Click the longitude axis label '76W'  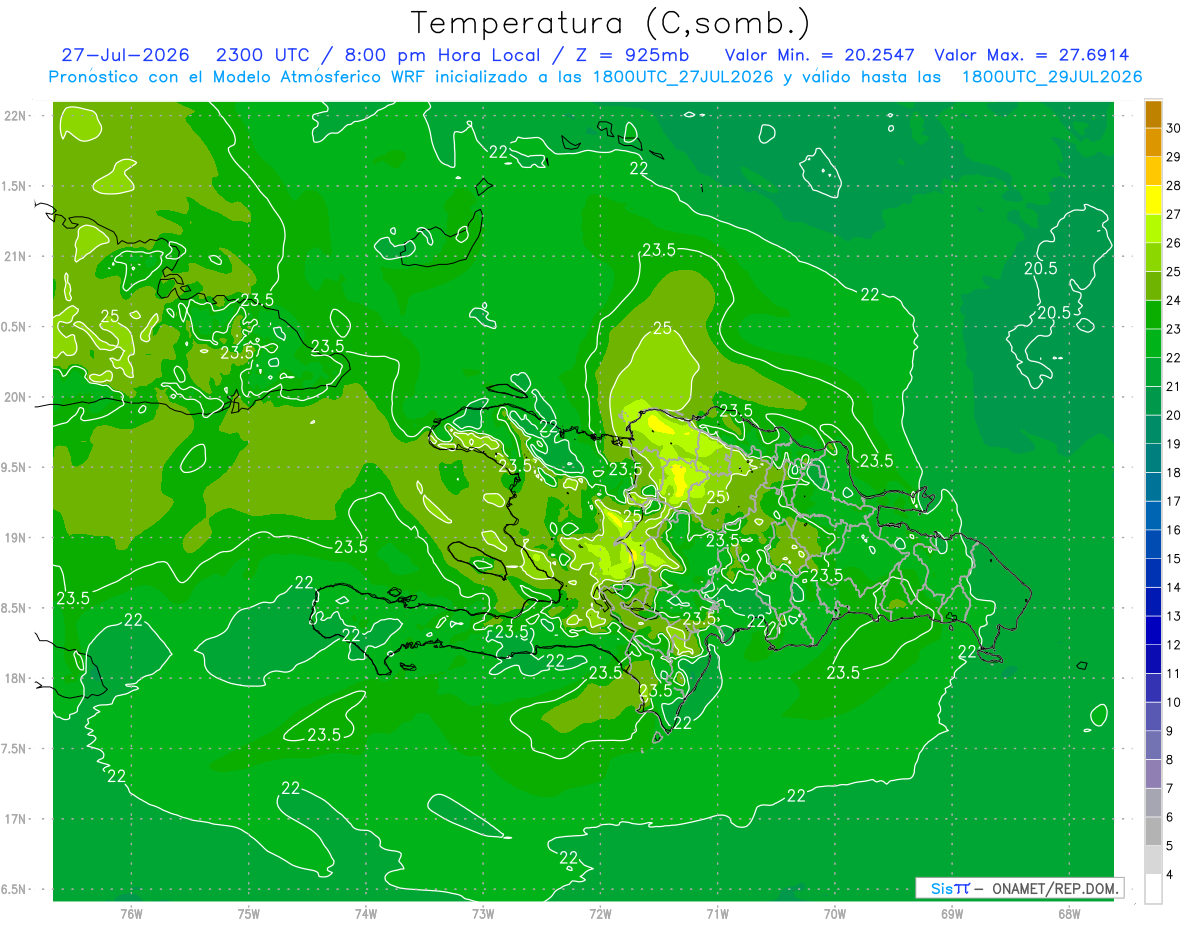131,914
